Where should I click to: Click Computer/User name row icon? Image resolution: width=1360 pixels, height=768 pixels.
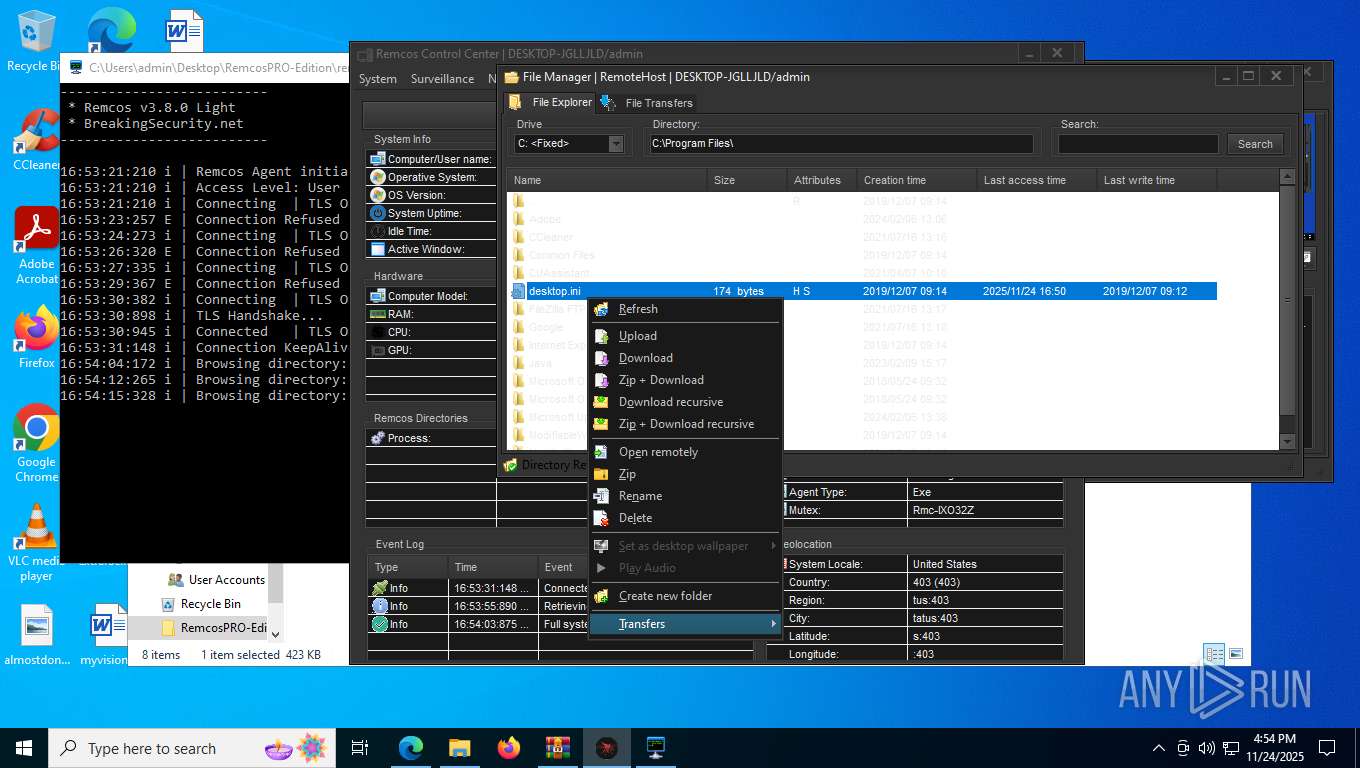378,159
